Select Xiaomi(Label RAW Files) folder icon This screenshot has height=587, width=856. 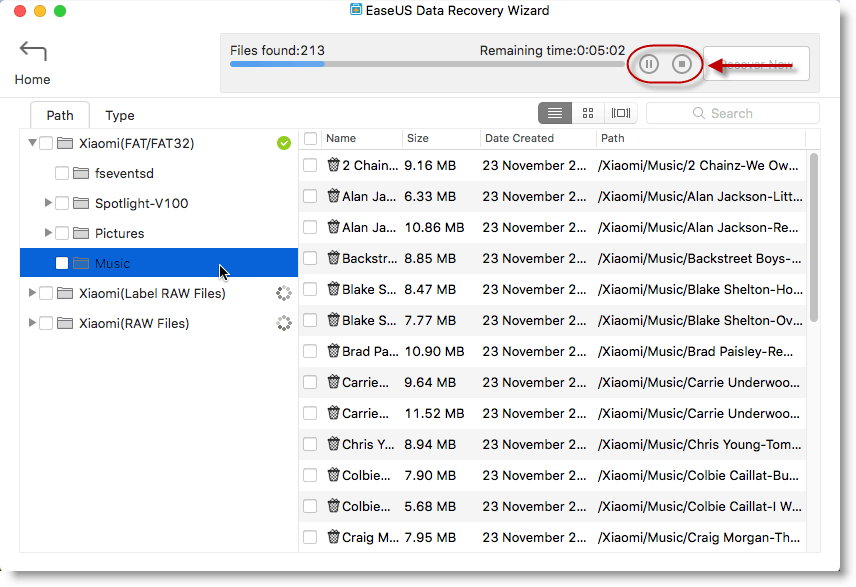pyautogui.click(x=65, y=293)
